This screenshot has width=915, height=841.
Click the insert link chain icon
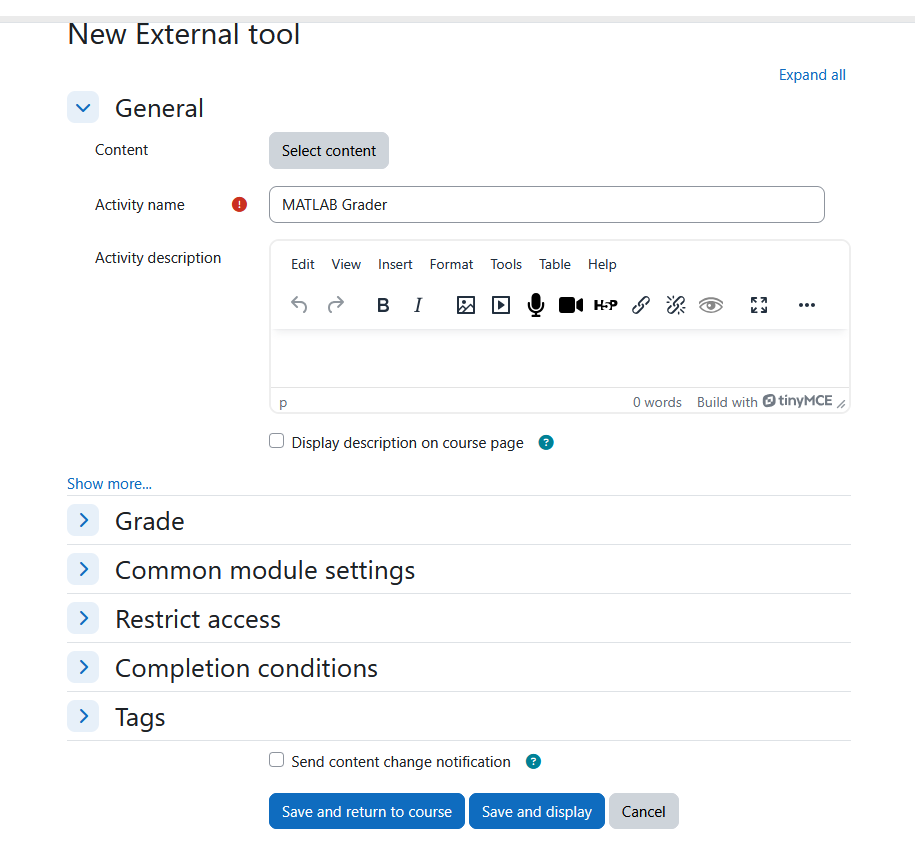click(x=641, y=305)
